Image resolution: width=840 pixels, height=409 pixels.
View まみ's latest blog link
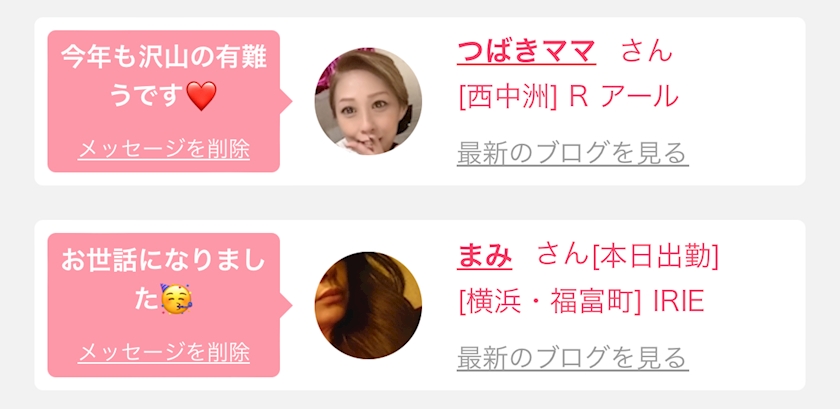coord(573,358)
